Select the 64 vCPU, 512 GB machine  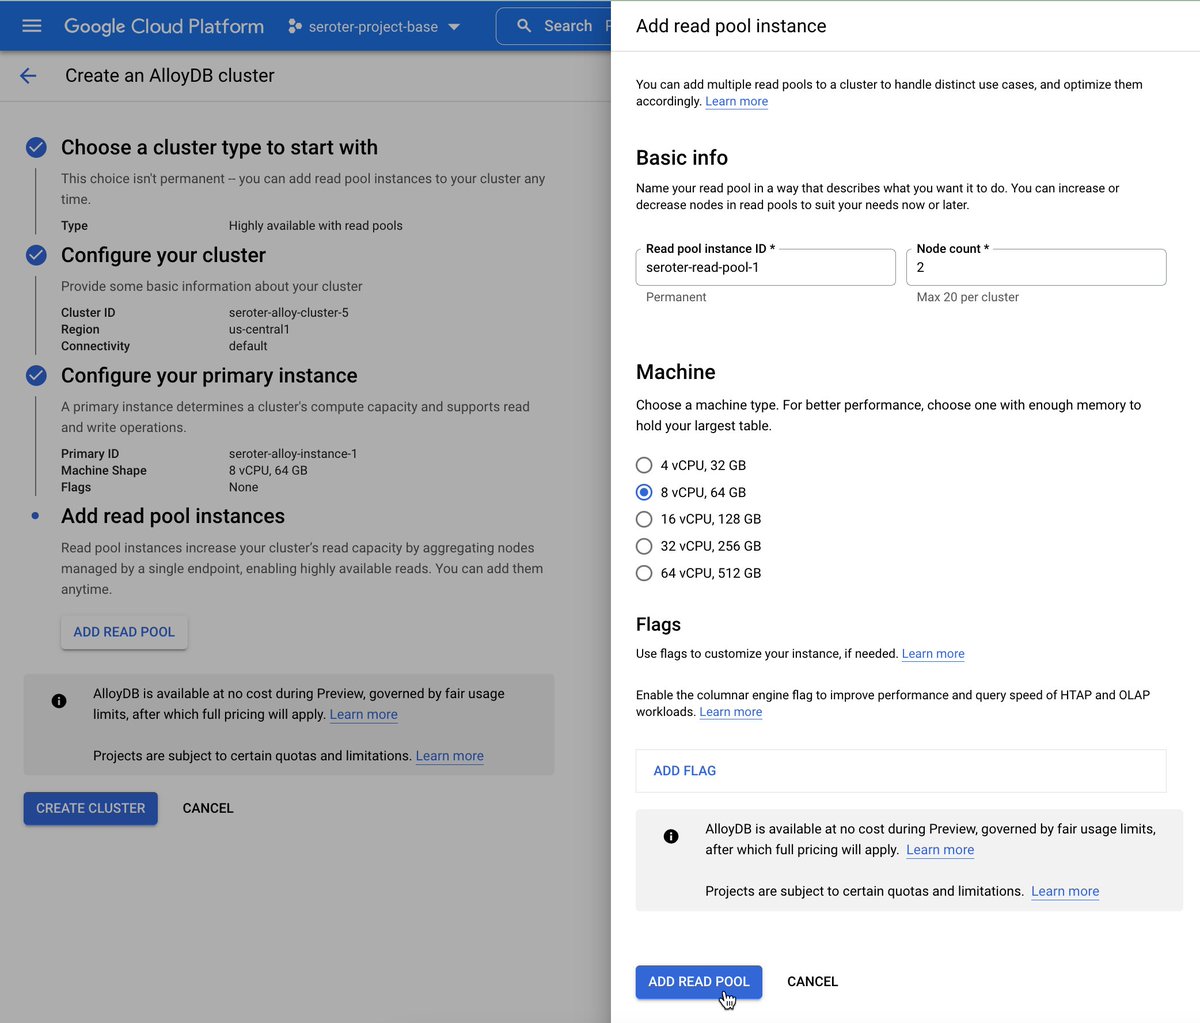(644, 573)
